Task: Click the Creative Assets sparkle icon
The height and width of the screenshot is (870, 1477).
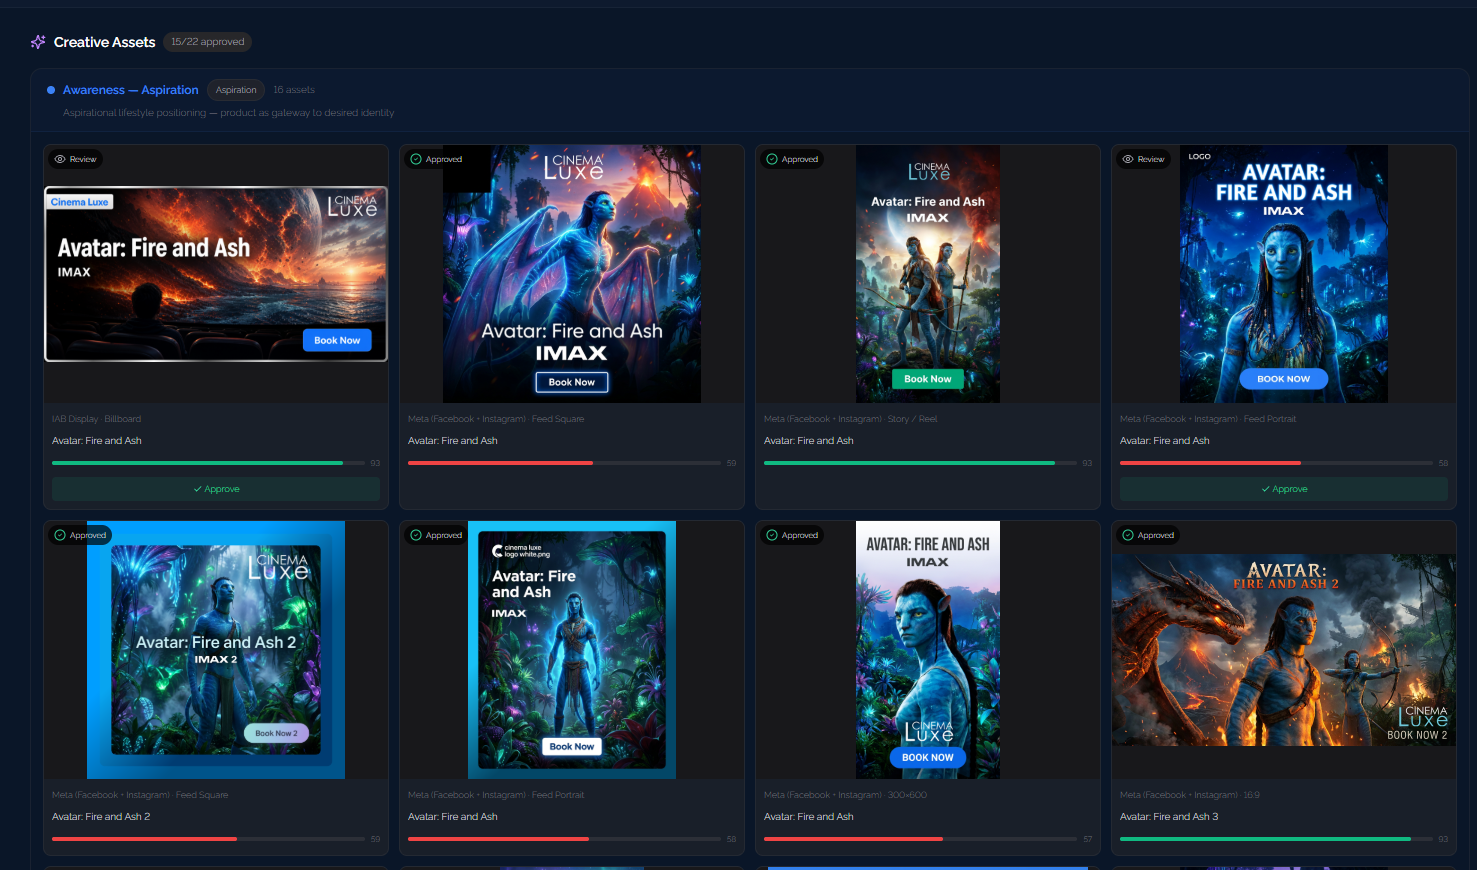Action: [38, 42]
